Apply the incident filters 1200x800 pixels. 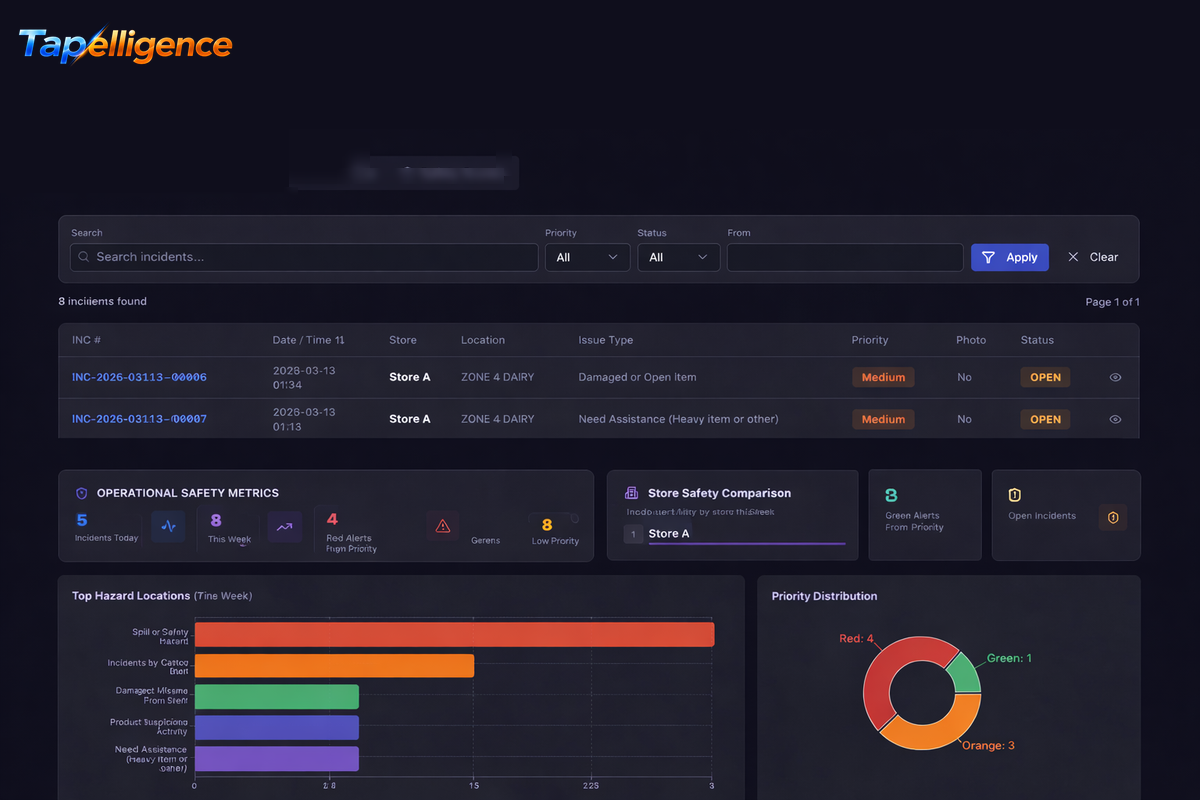[x=1010, y=257]
